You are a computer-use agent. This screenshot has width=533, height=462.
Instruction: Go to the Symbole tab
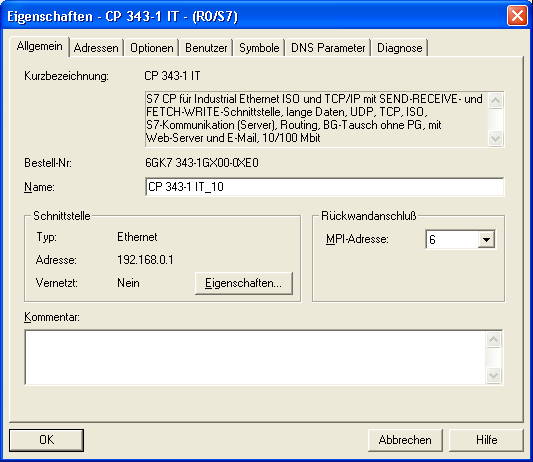click(x=259, y=48)
